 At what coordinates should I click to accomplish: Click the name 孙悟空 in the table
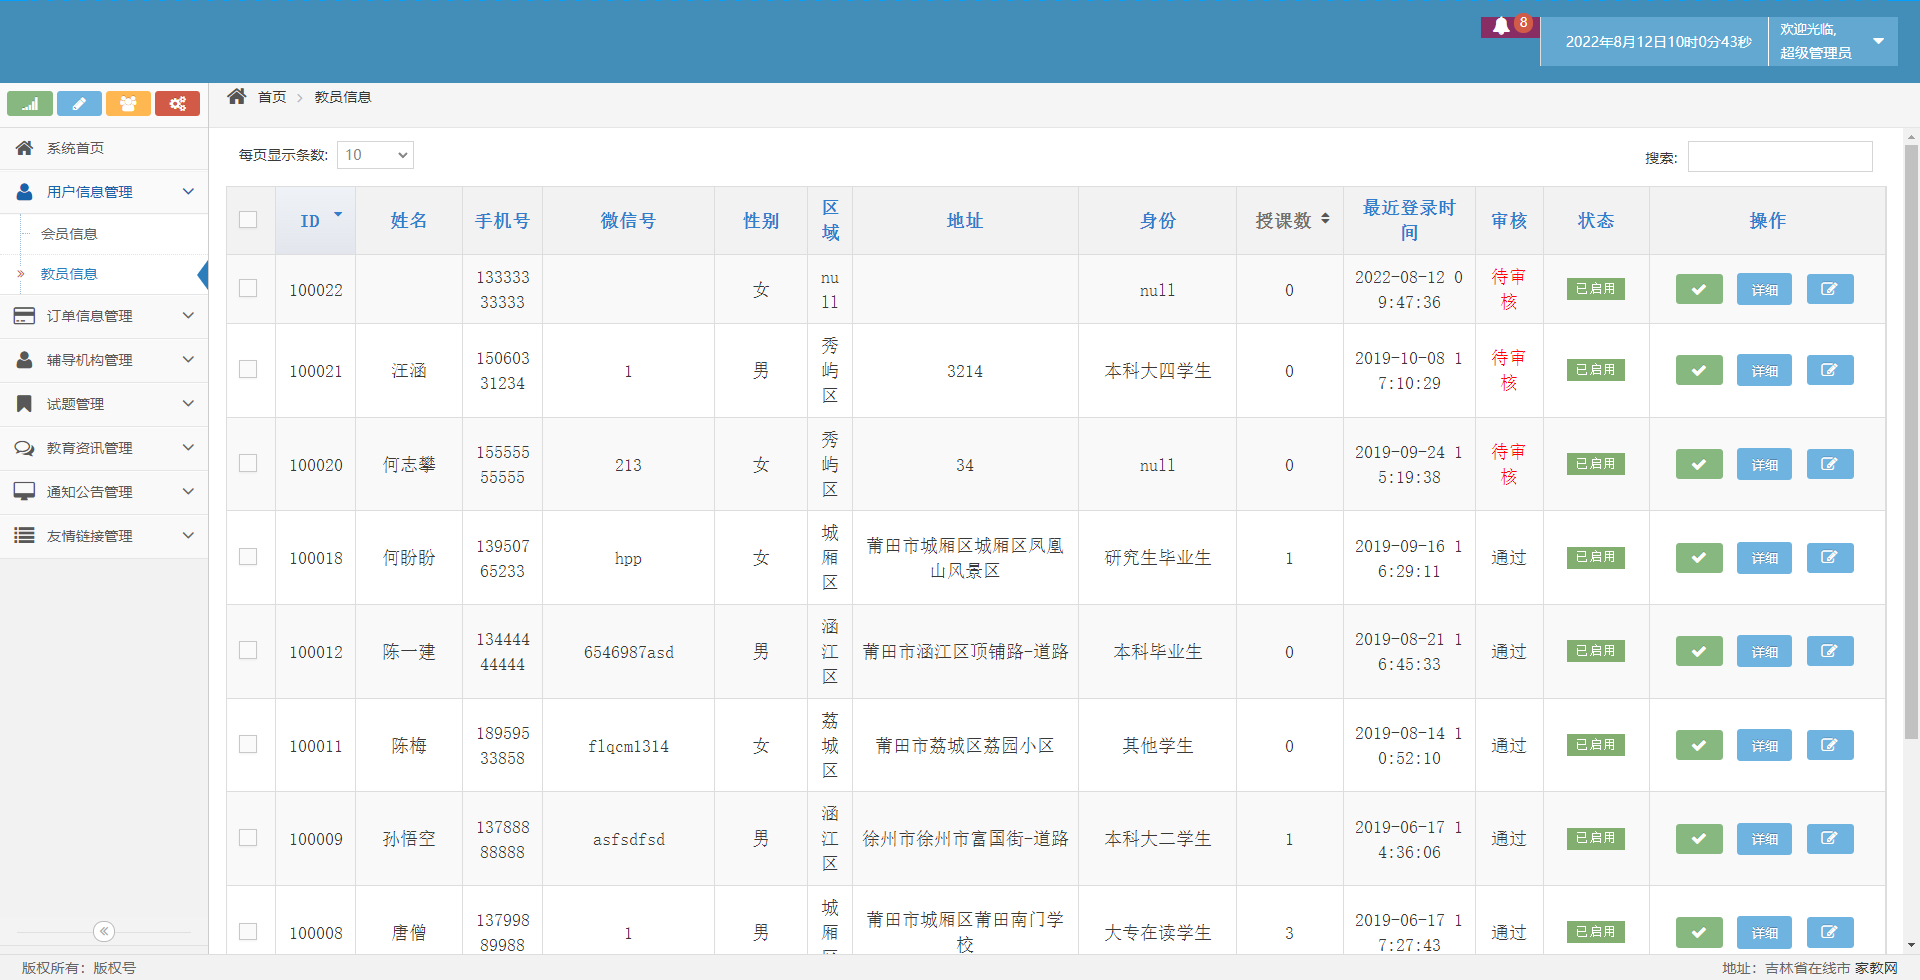tap(409, 838)
